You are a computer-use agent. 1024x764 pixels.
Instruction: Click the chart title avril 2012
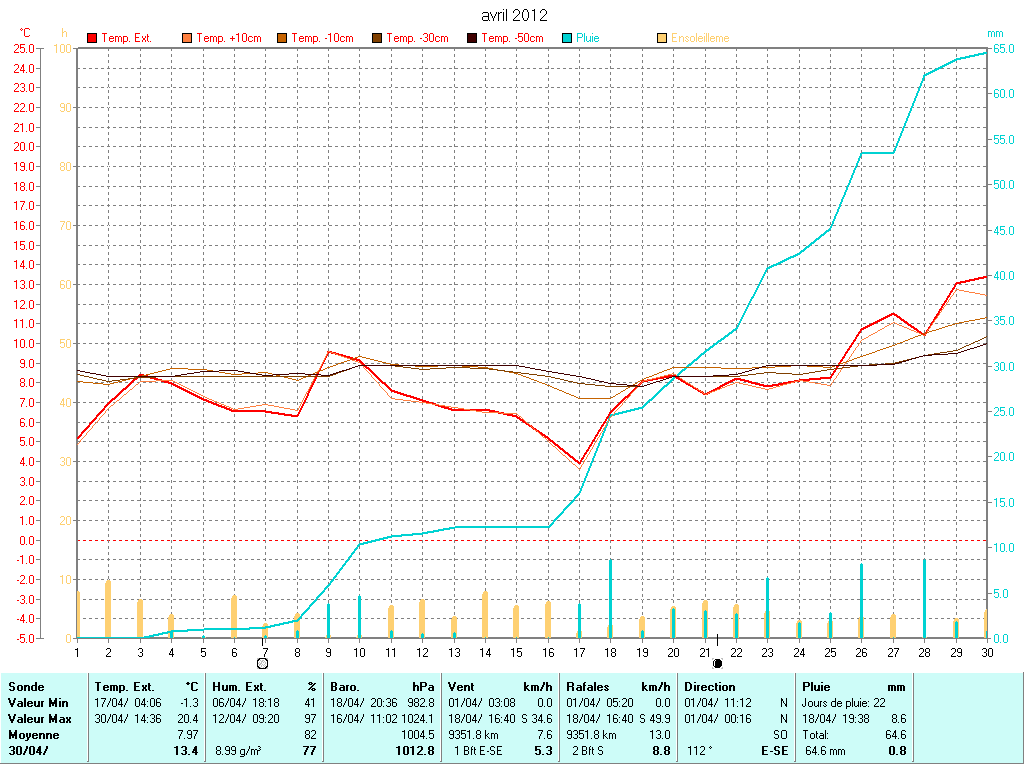(513, 15)
